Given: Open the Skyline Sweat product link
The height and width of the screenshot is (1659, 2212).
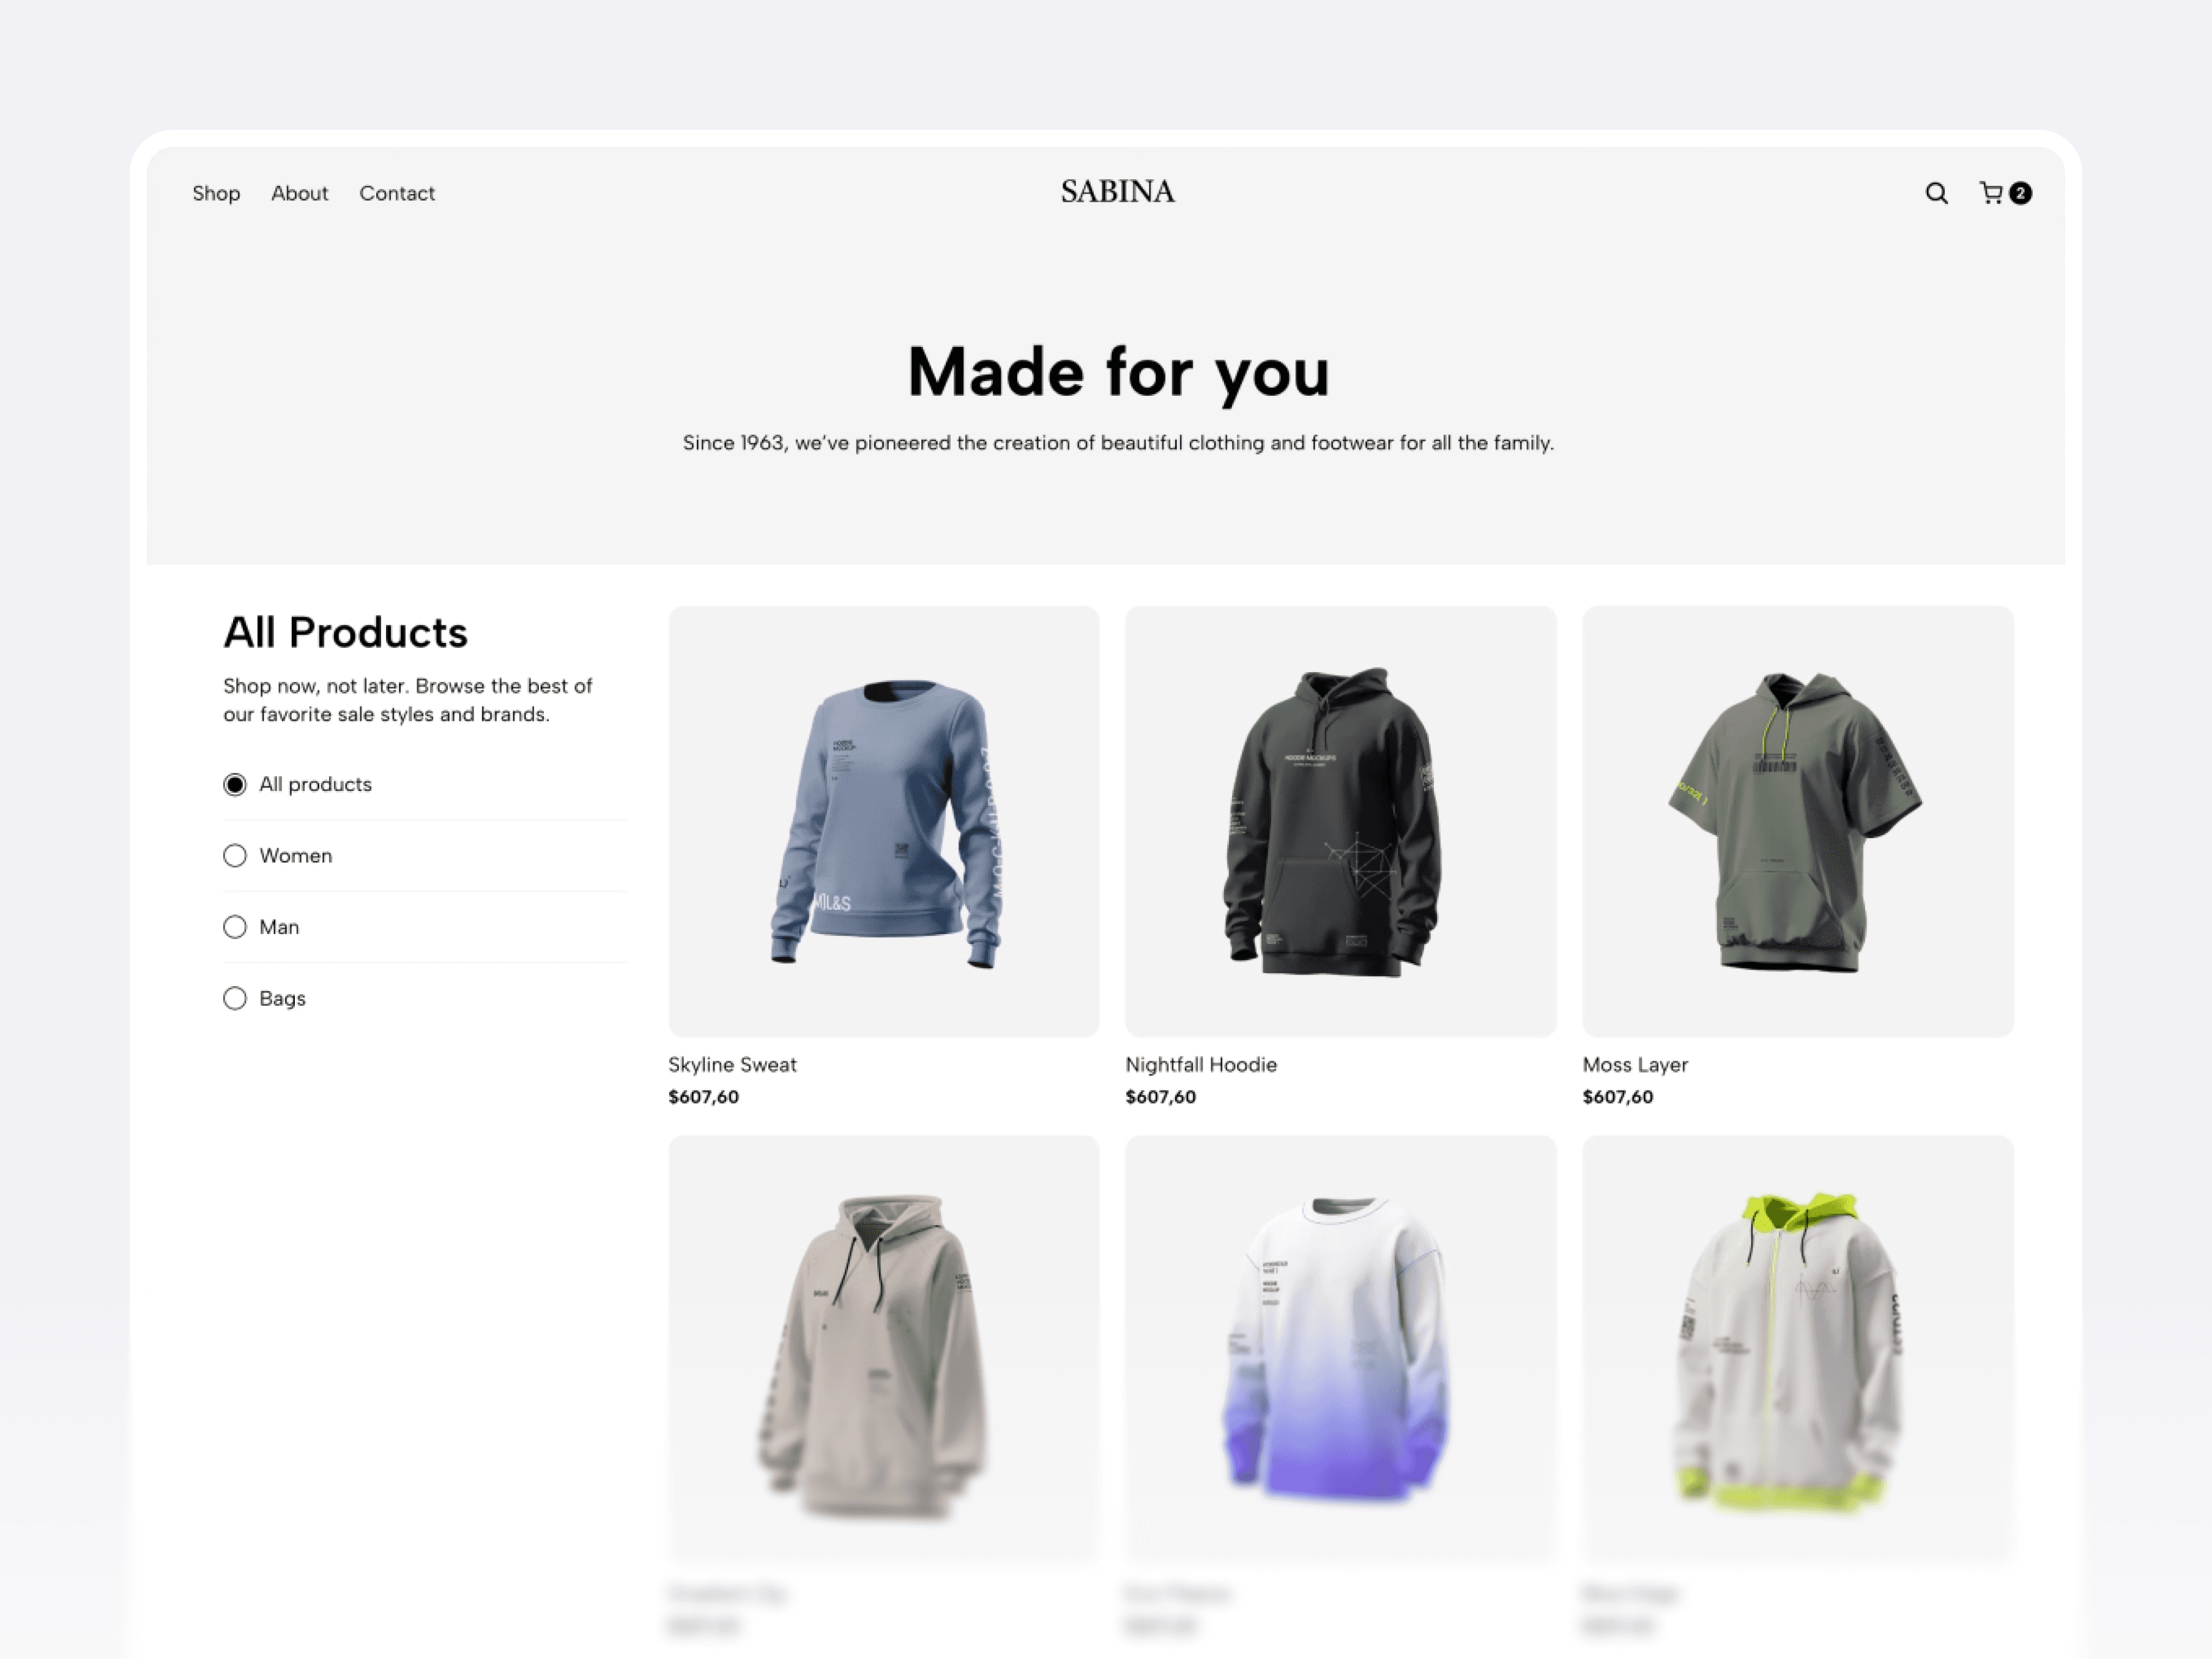Looking at the screenshot, I should (x=732, y=1064).
